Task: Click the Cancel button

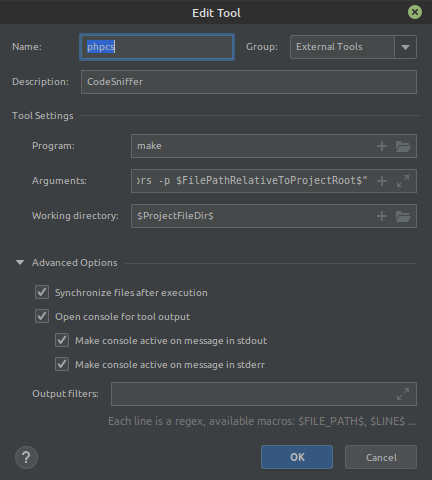Action: click(x=381, y=457)
